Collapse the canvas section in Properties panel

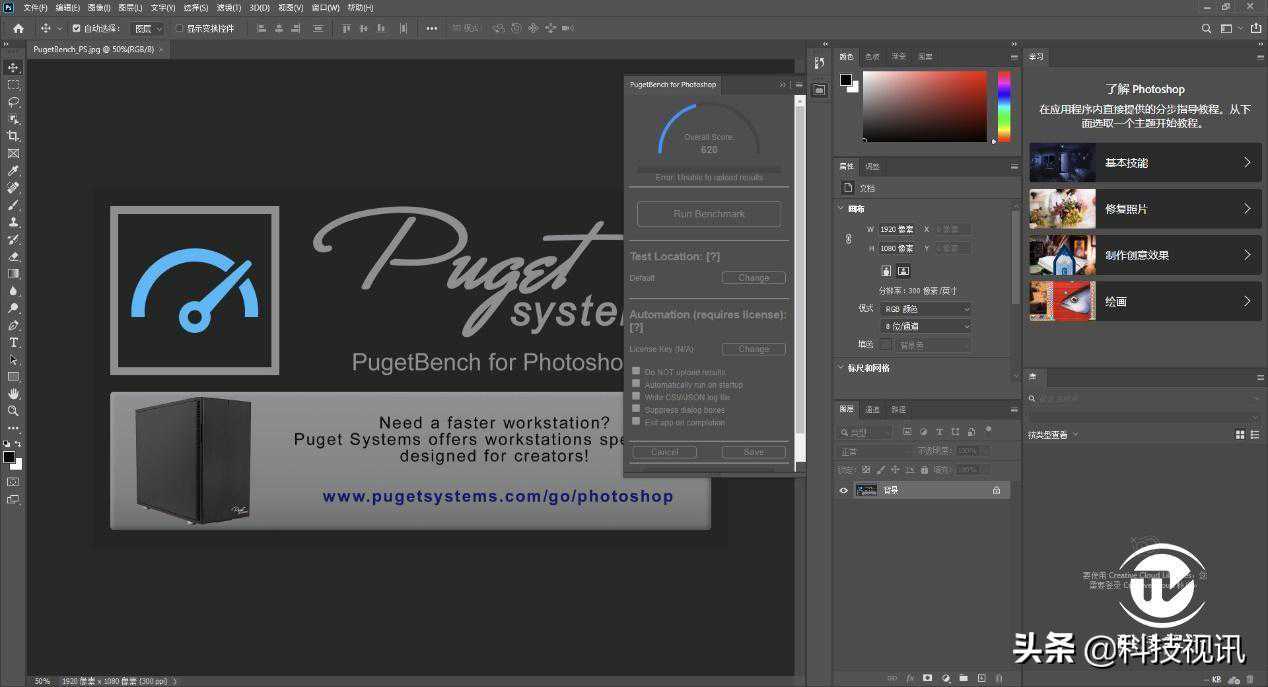(x=840, y=209)
